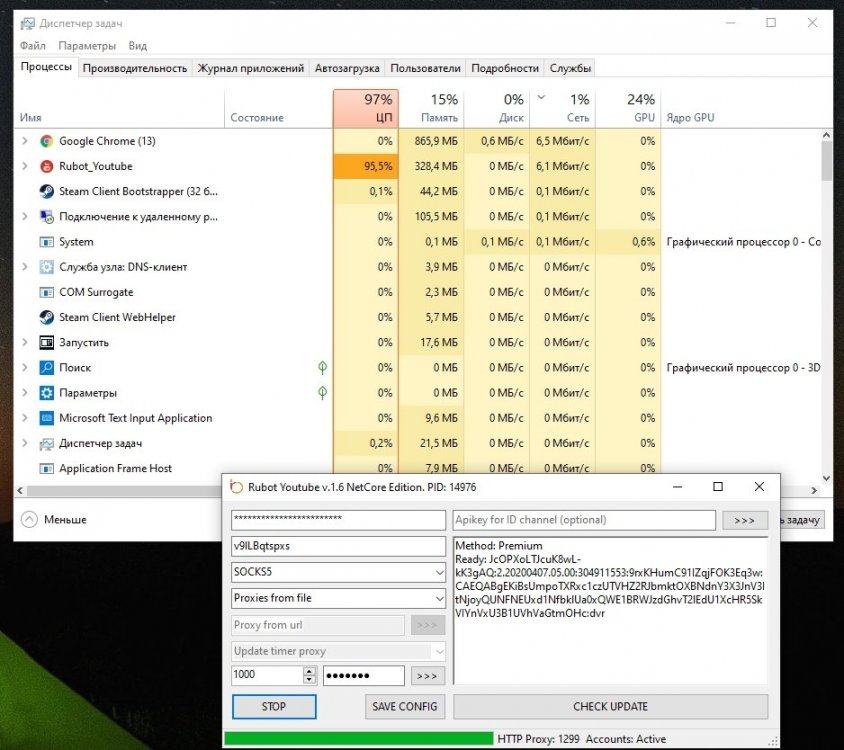Select the Steam Client WebHelper icon
844x750 pixels.
click(x=46, y=317)
